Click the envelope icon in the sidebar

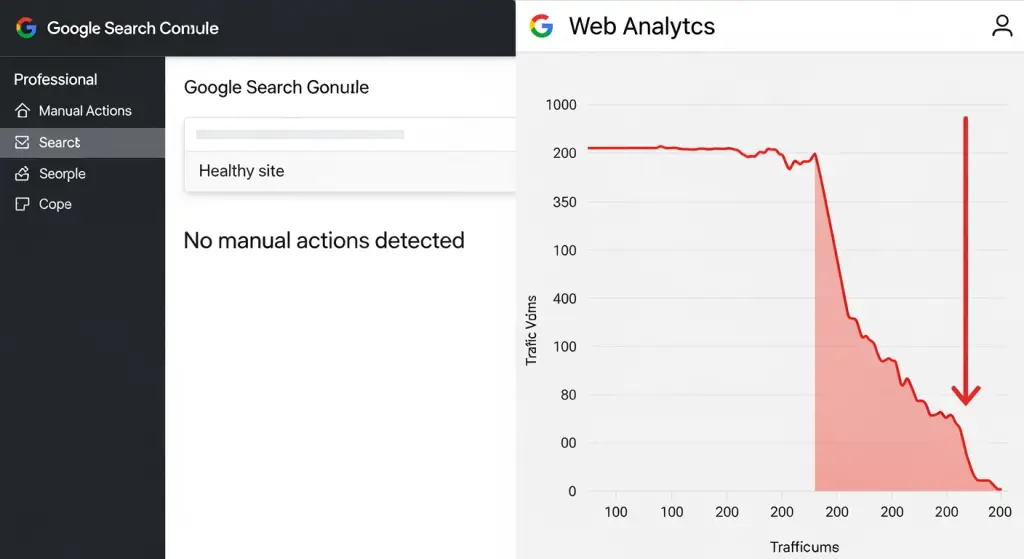click(22, 143)
